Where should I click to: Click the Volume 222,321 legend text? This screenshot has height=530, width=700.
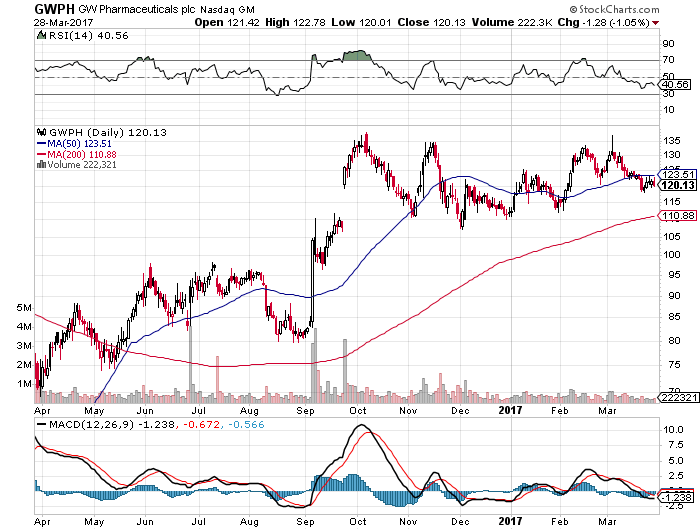(82, 165)
